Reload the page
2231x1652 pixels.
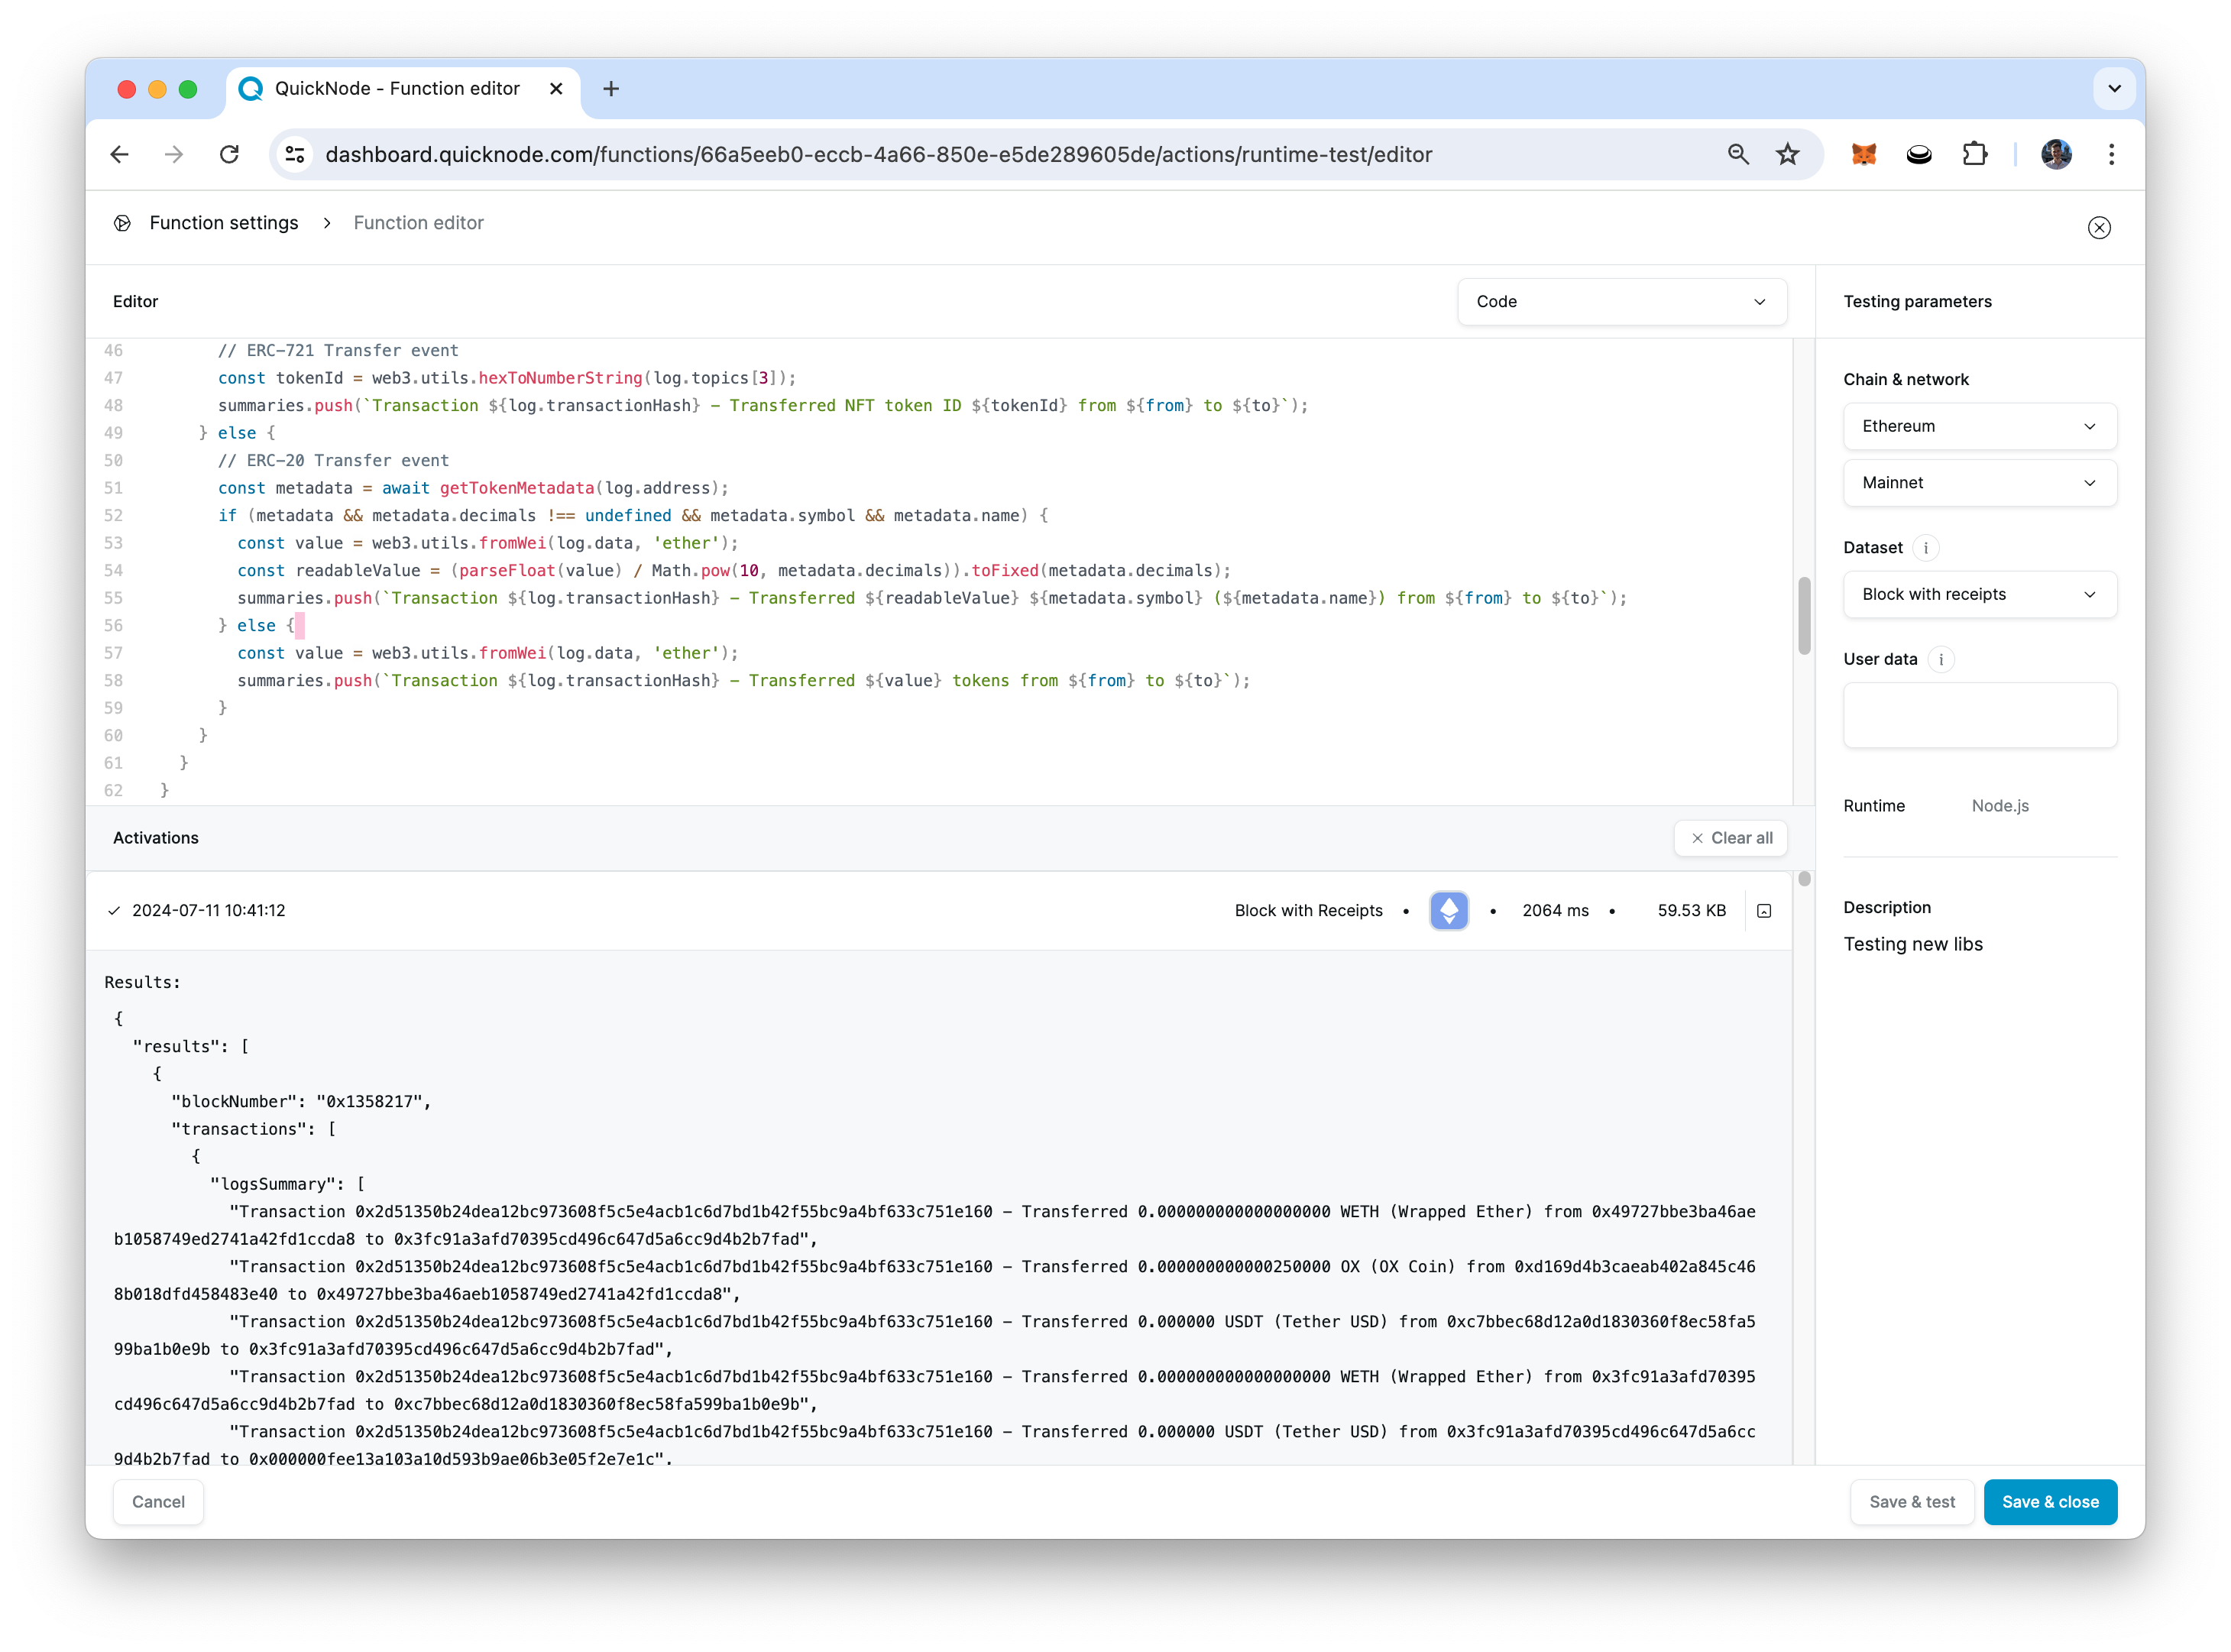[229, 154]
